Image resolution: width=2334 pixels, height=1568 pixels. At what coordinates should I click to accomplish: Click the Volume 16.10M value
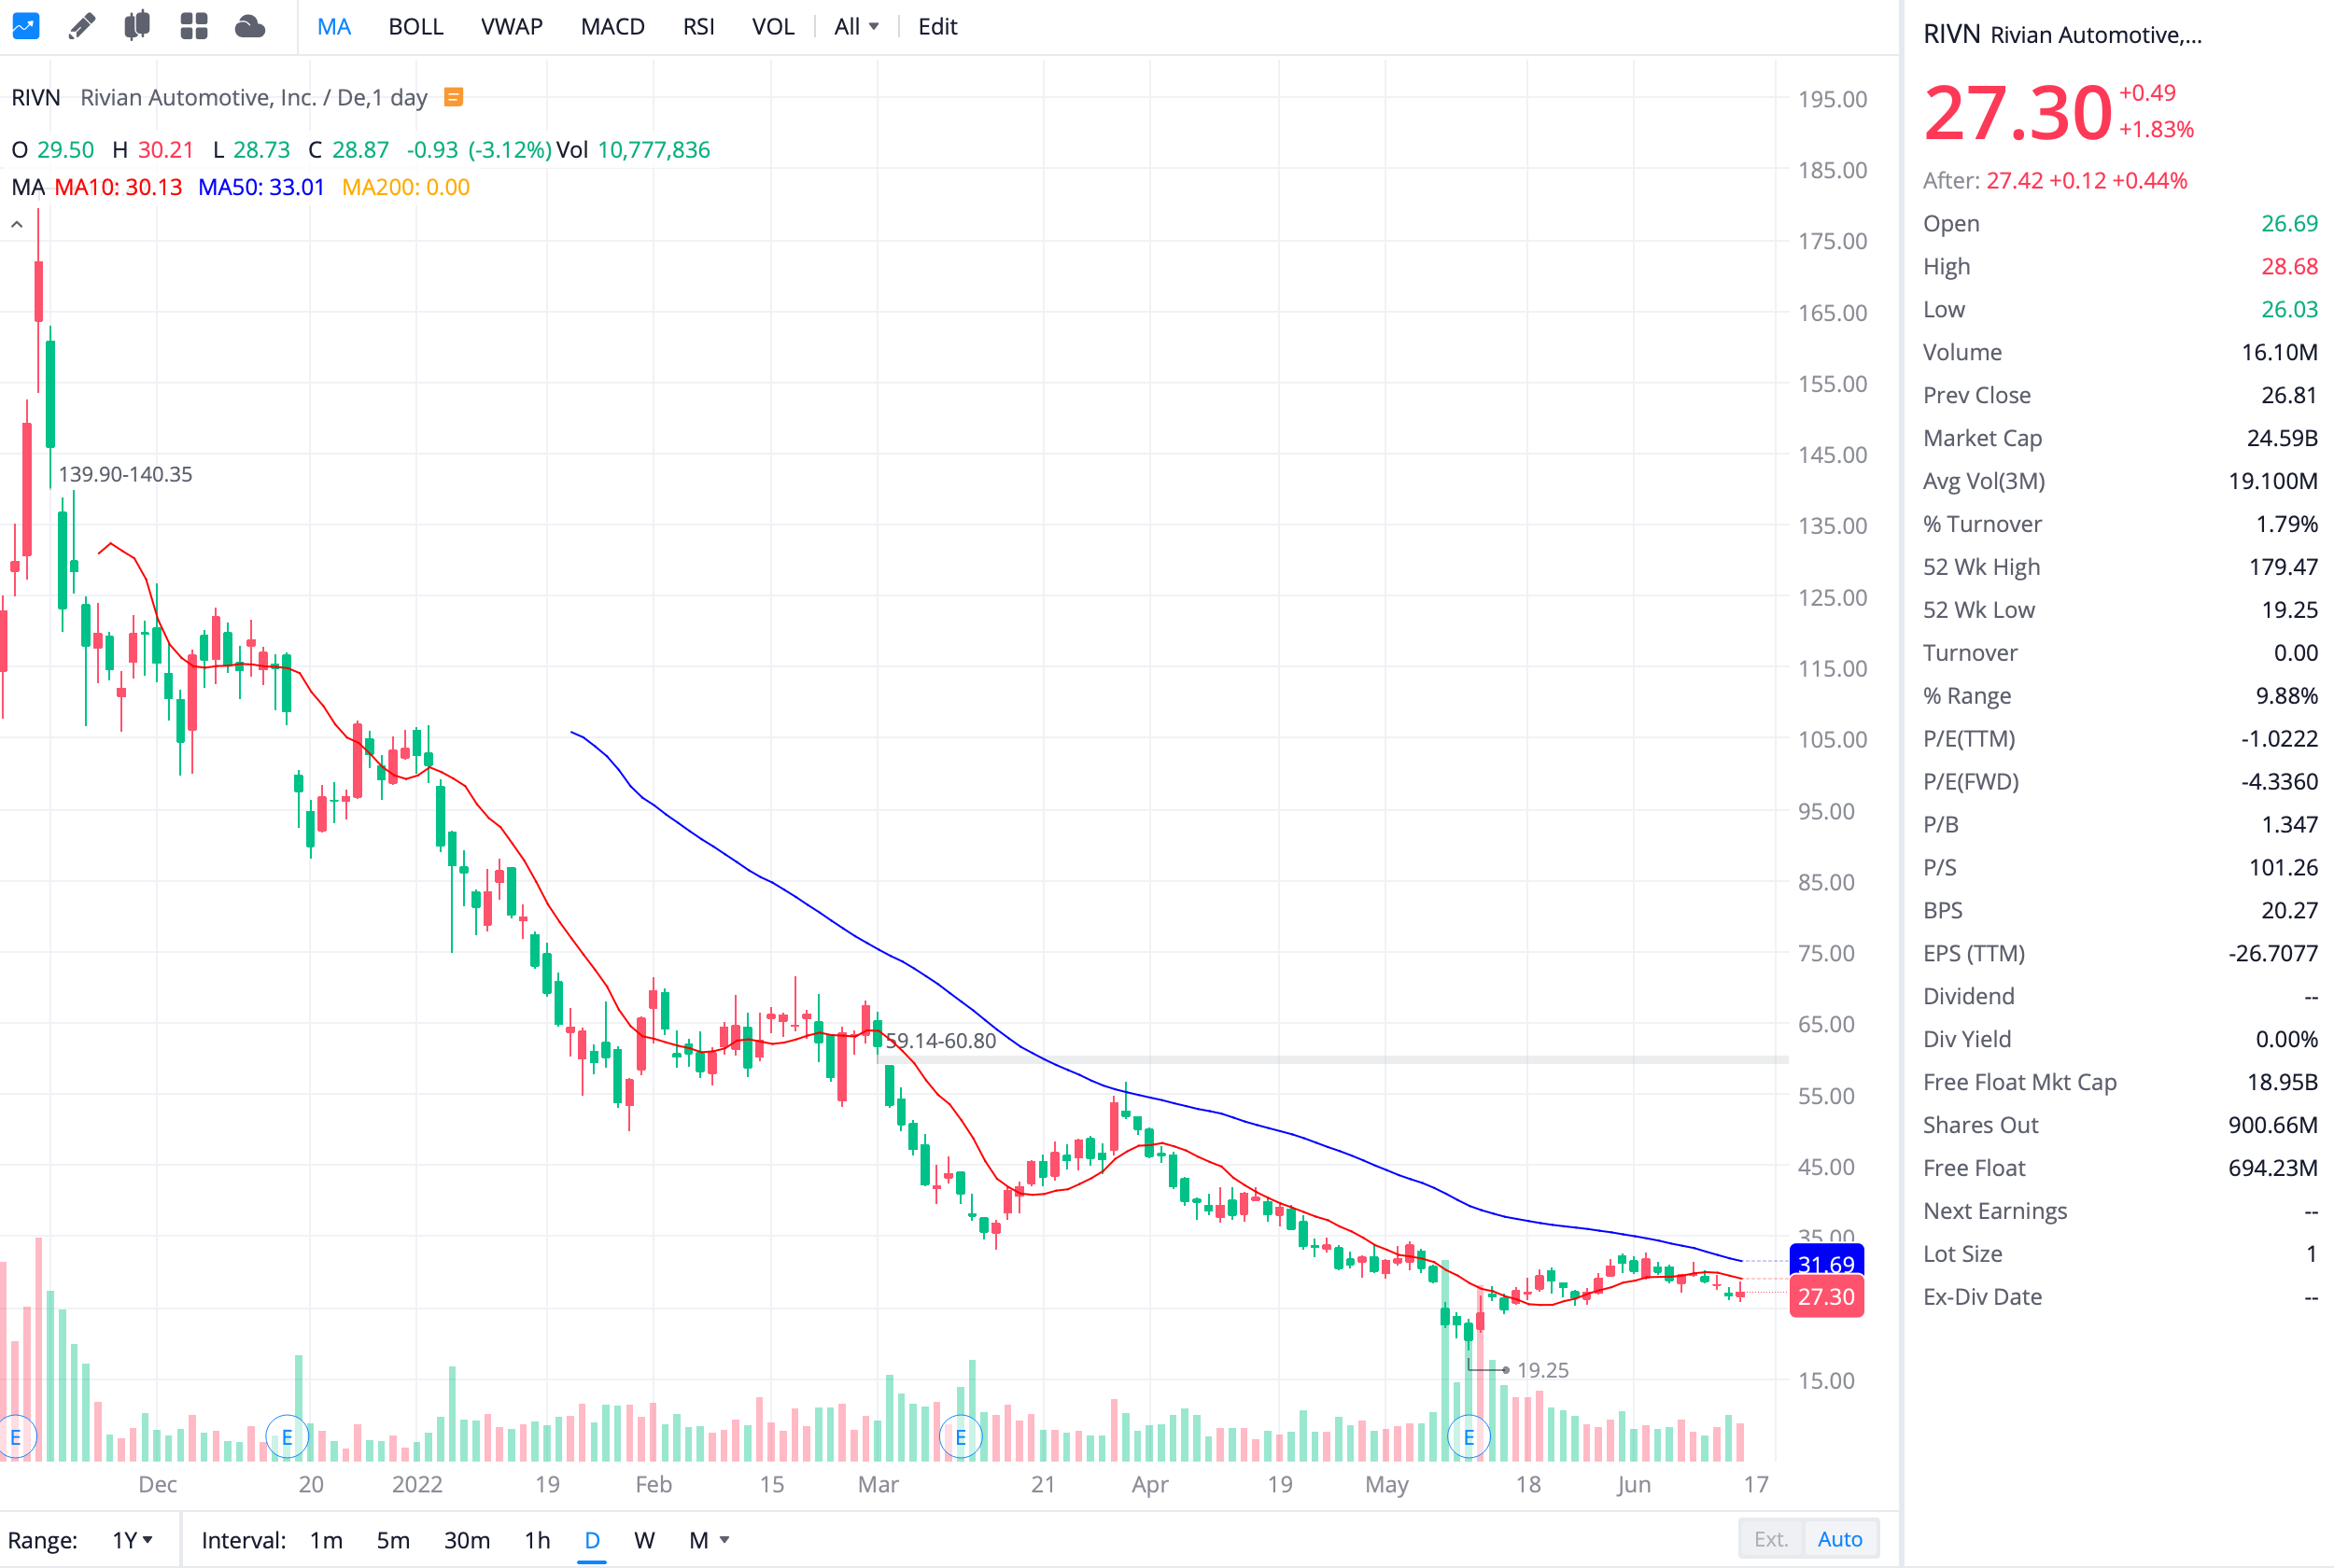[2279, 352]
